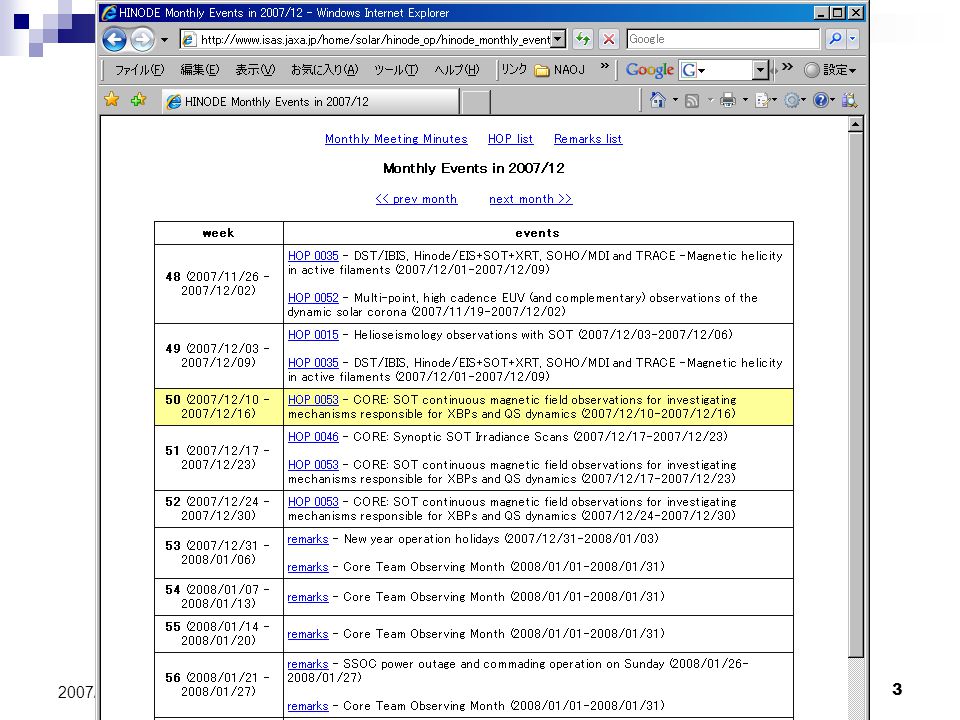Expand the Google toolbar search box dropdown
Screen dimensions: 960x720
pyautogui.click(x=760, y=70)
